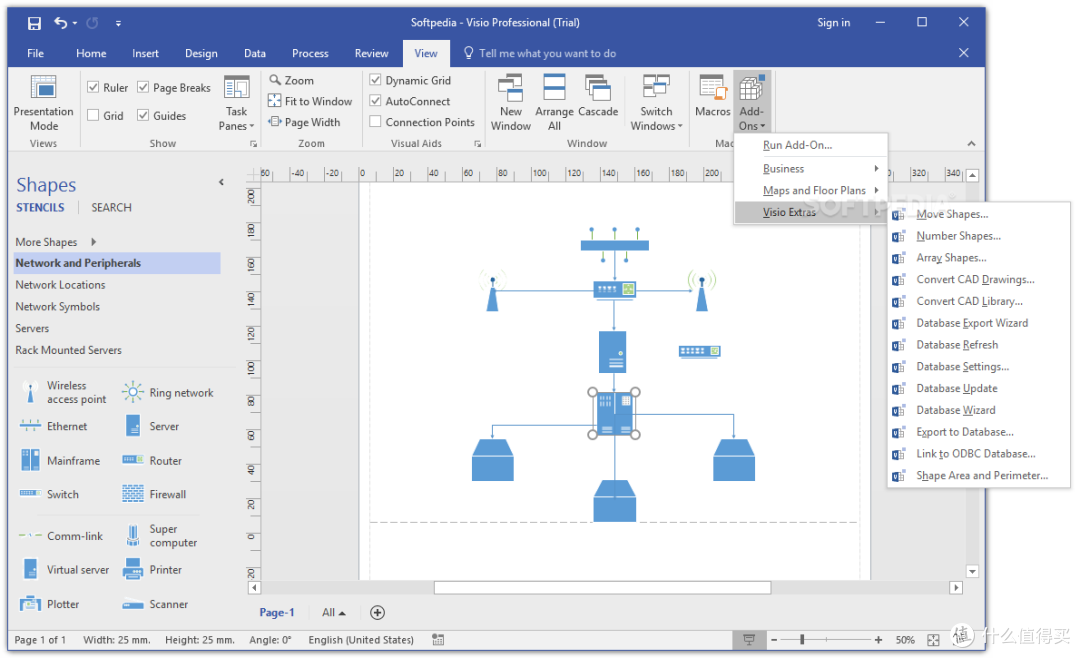
Task: Enable the Grid checkbox
Action: point(93,115)
